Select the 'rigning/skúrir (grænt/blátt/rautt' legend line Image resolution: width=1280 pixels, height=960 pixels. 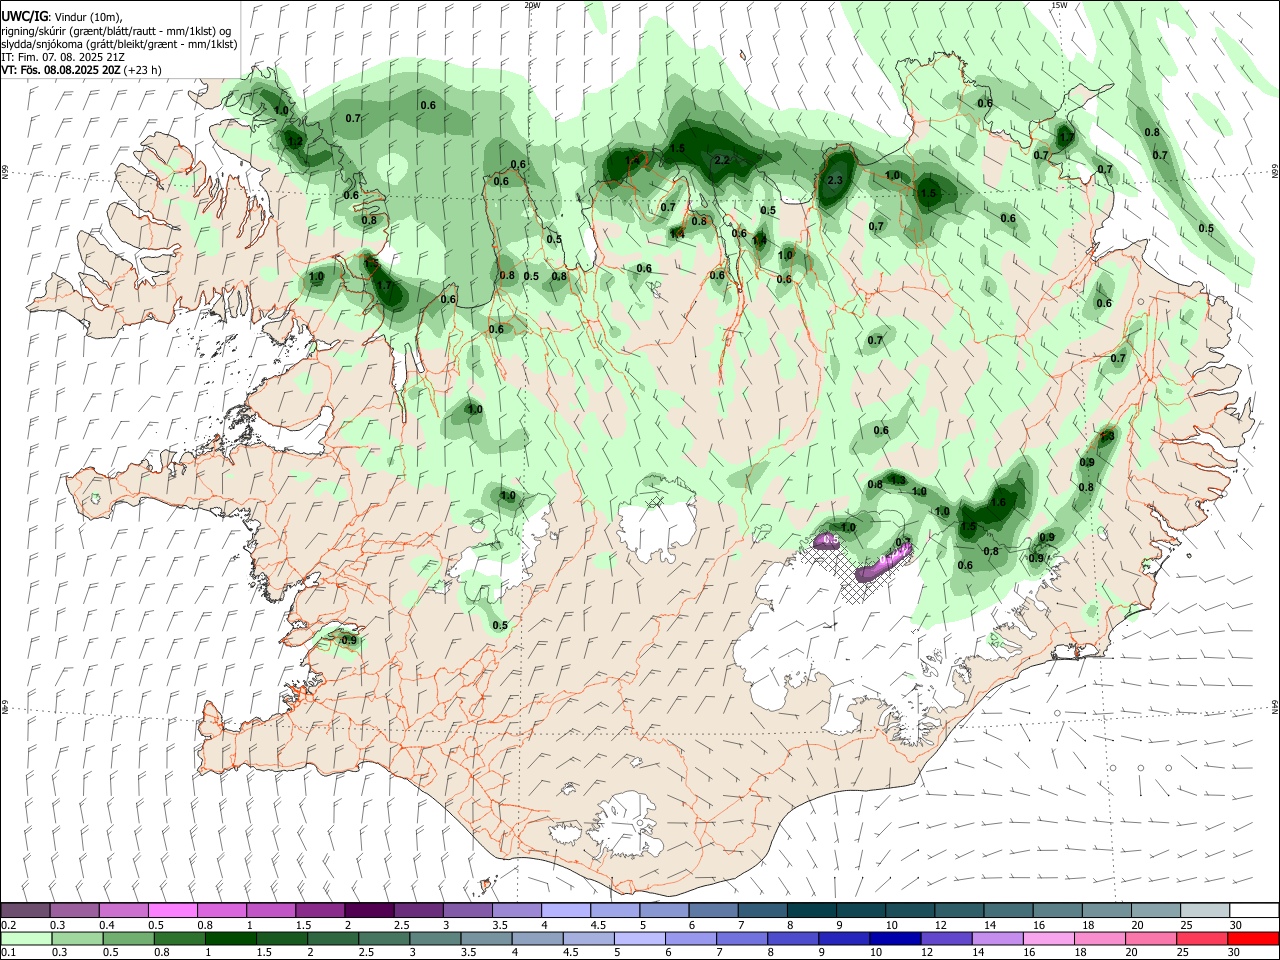point(116,31)
